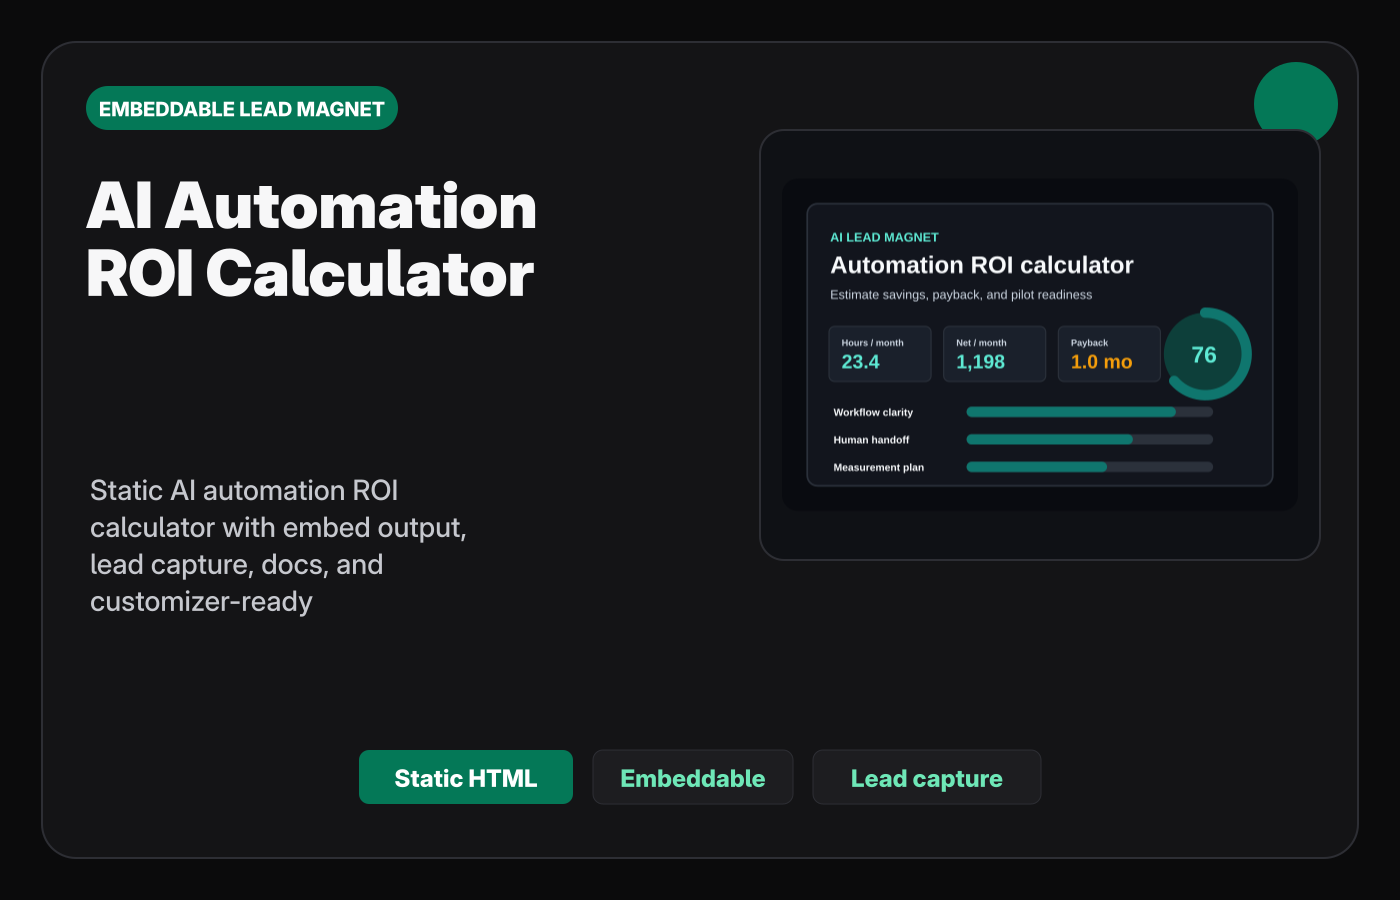Click the Measurement plan progress bar
1400x900 pixels.
pos(1090,467)
